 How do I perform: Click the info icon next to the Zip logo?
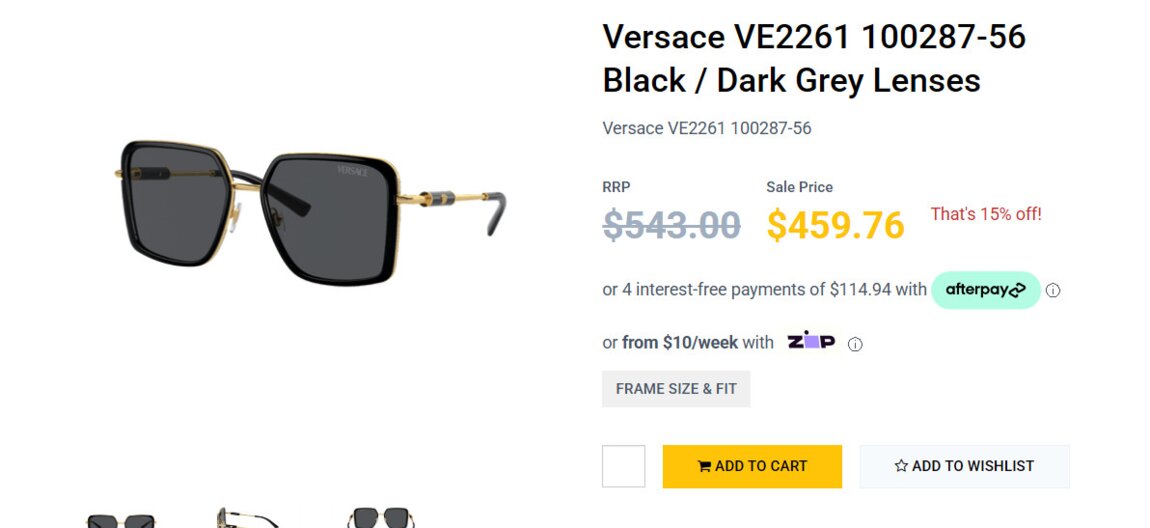point(855,344)
